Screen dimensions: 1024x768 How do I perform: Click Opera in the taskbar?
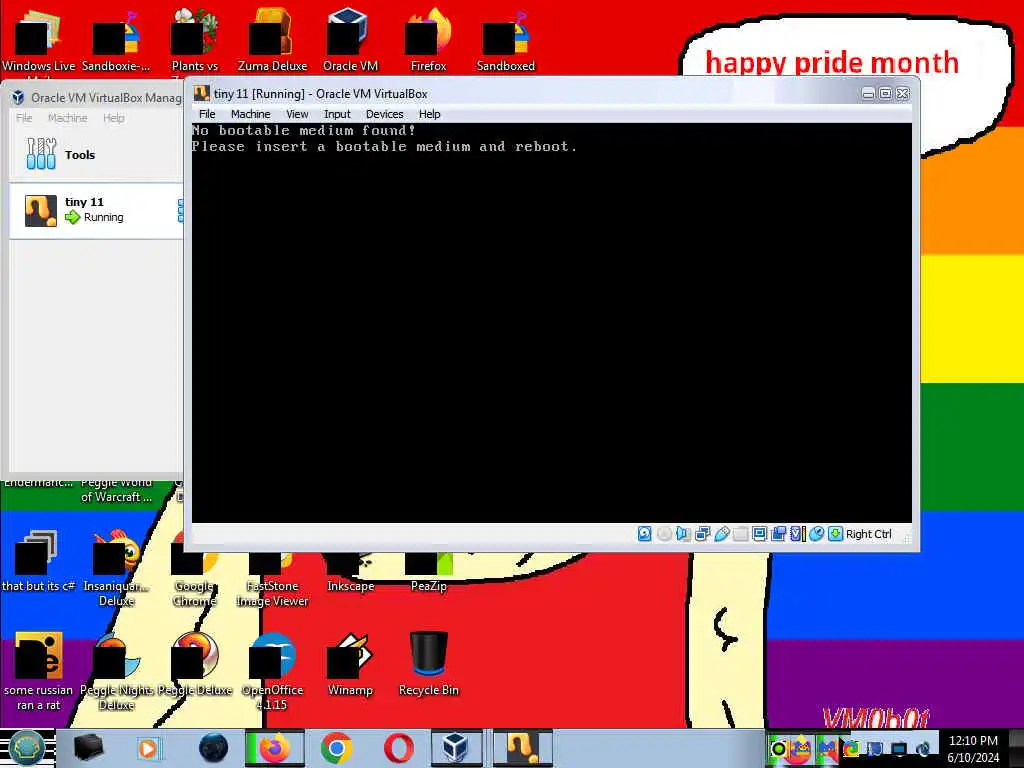tap(398, 748)
